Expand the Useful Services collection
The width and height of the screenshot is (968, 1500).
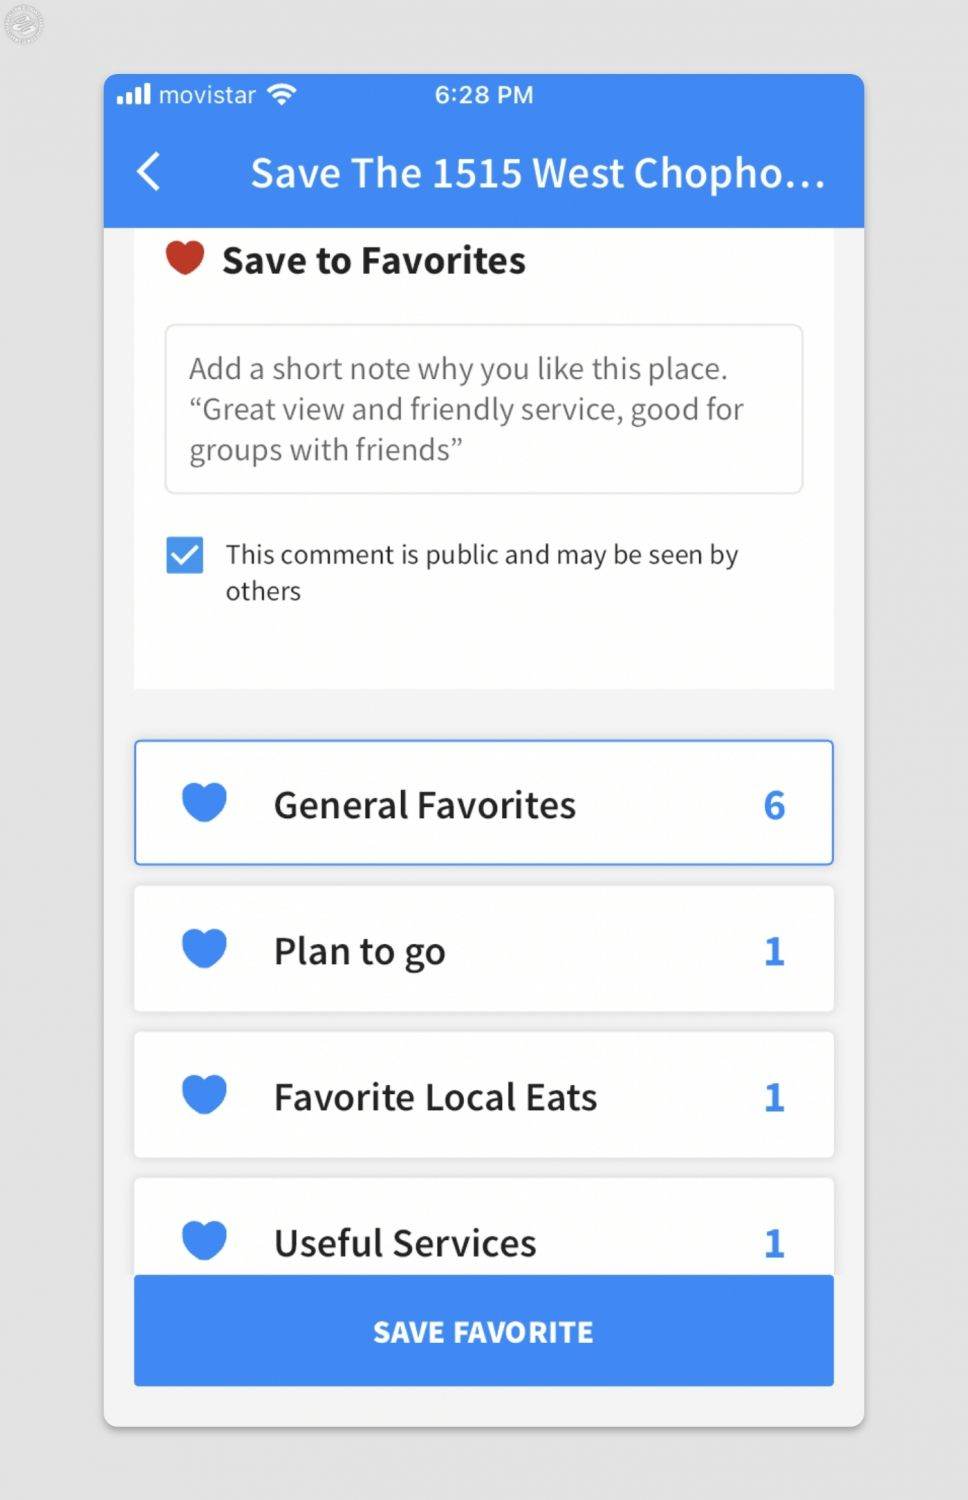pos(483,1240)
